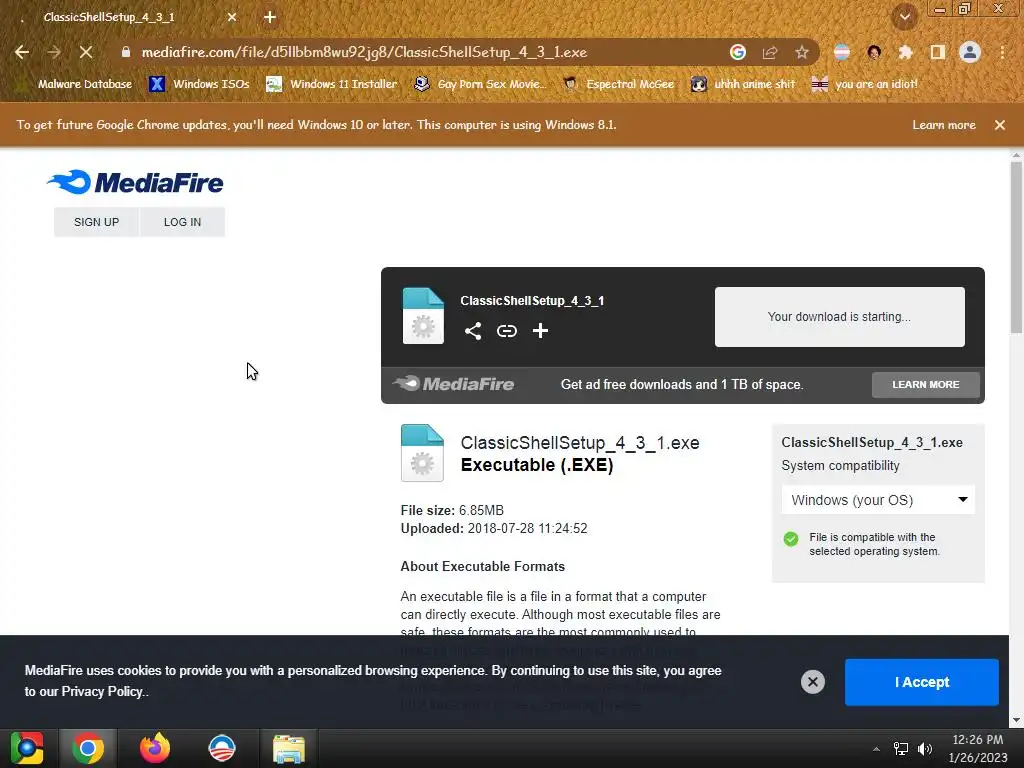Copy link using the chain icon
This screenshot has width=1024, height=768.
[x=507, y=331]
